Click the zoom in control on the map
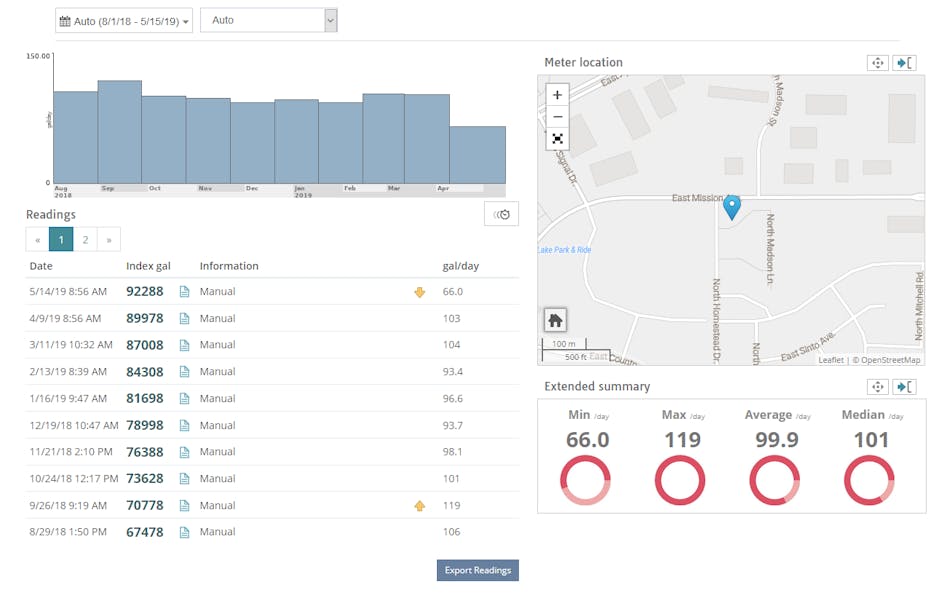 (557, 95)
